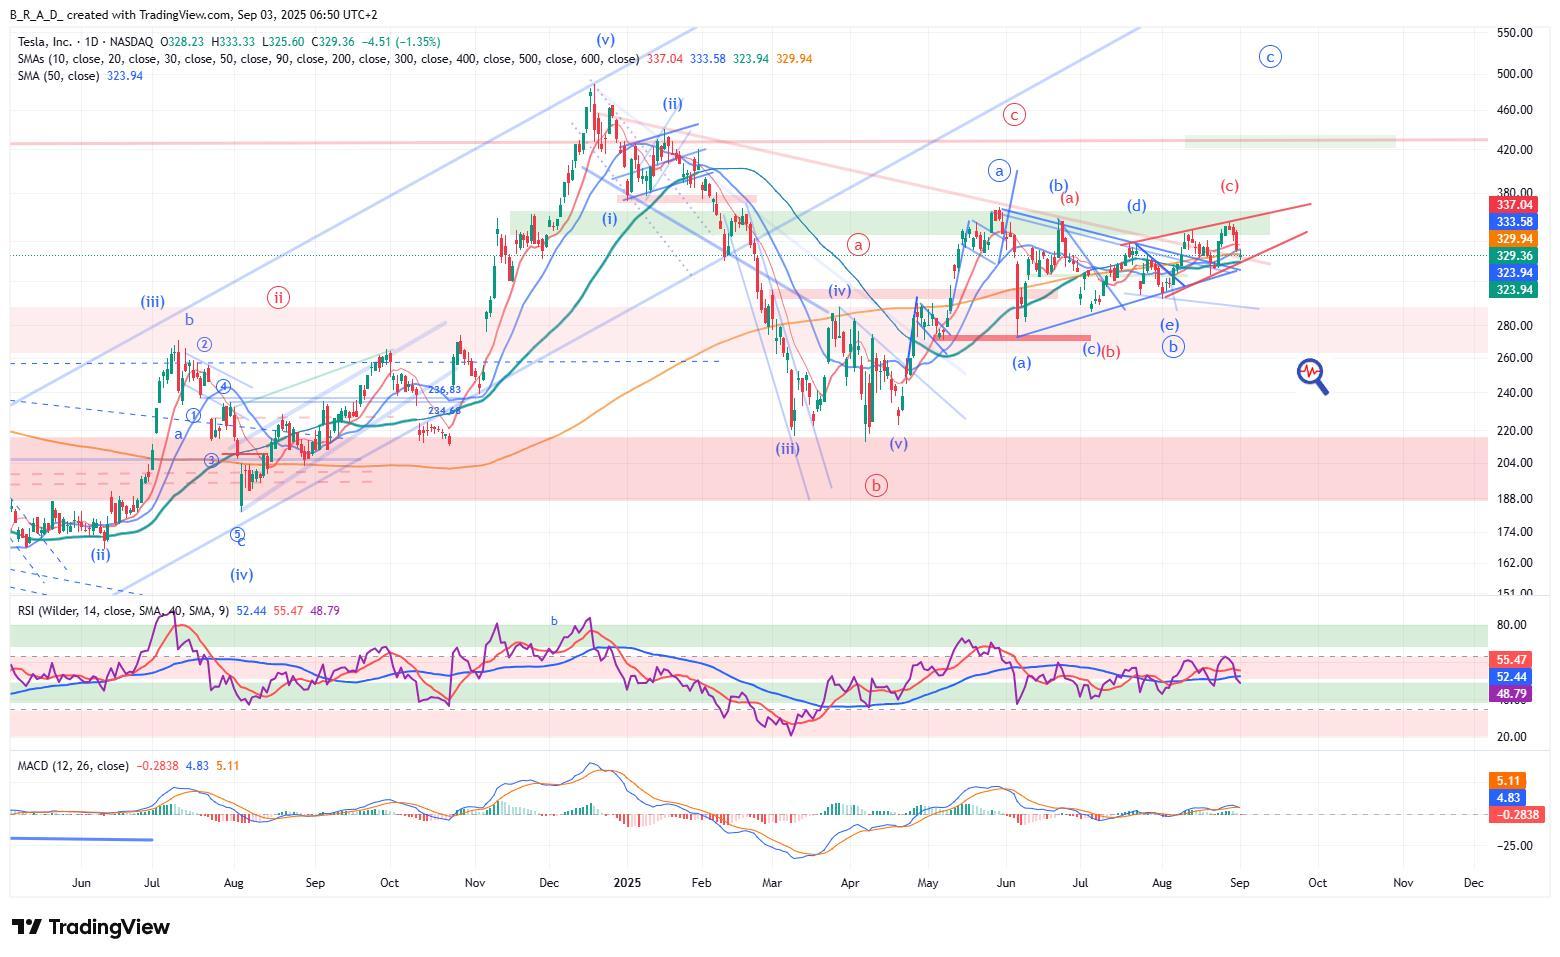Select the red (c) wave label
The width and height of the screenshot is (1560, 957).
tap(1230, 186)
